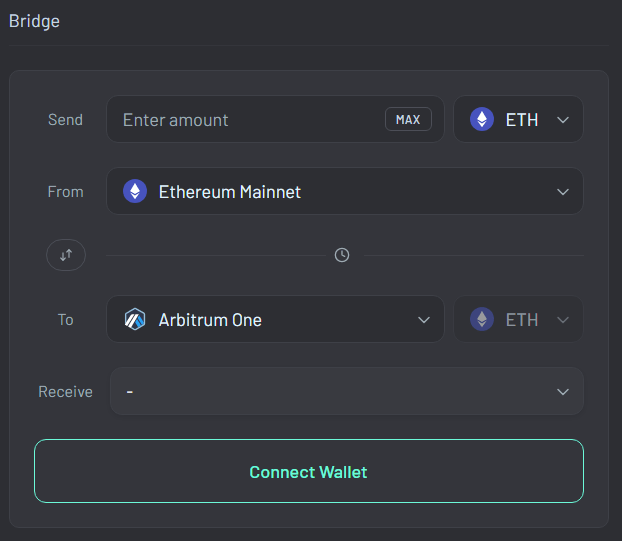
Task: Click the Arbitrum One text label
Action: (x=210, y=320)
